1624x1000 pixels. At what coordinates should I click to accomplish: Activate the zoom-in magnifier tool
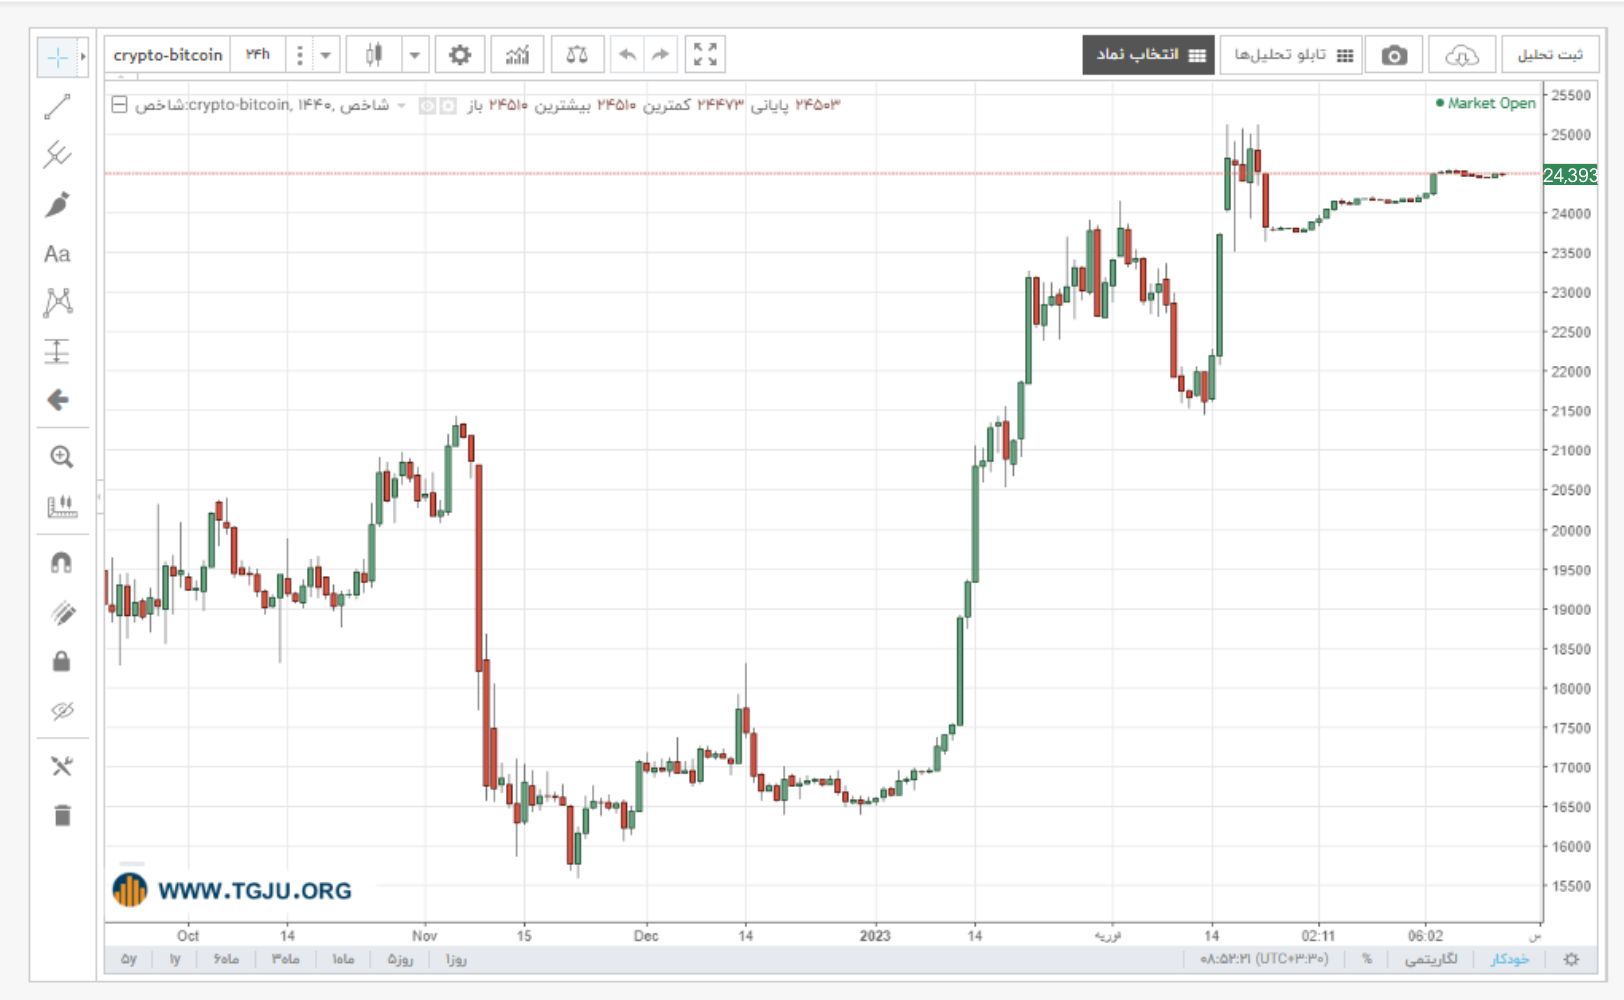61,457
